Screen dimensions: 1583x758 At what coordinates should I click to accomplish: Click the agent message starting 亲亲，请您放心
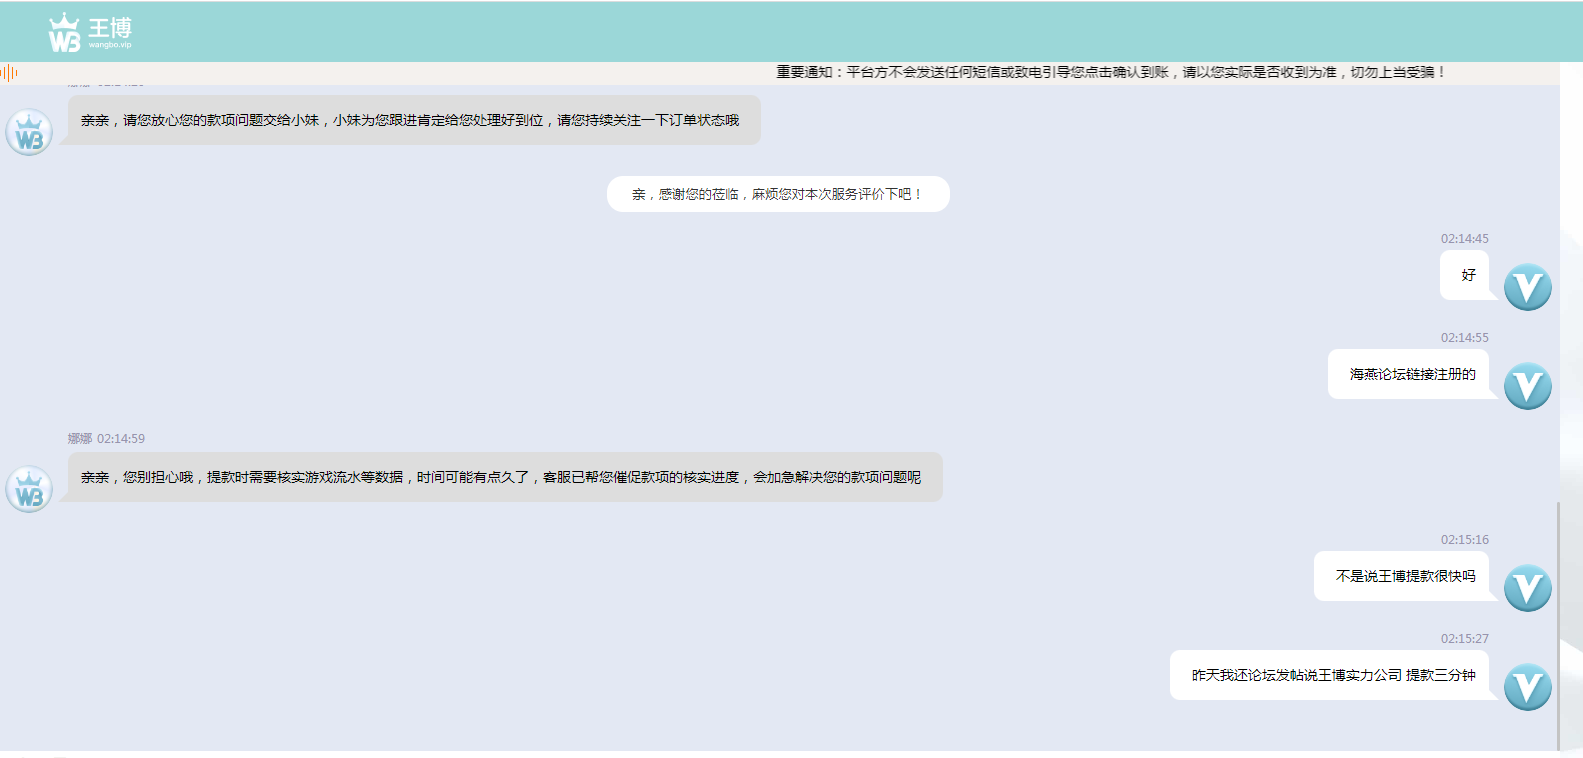[410, 120]
